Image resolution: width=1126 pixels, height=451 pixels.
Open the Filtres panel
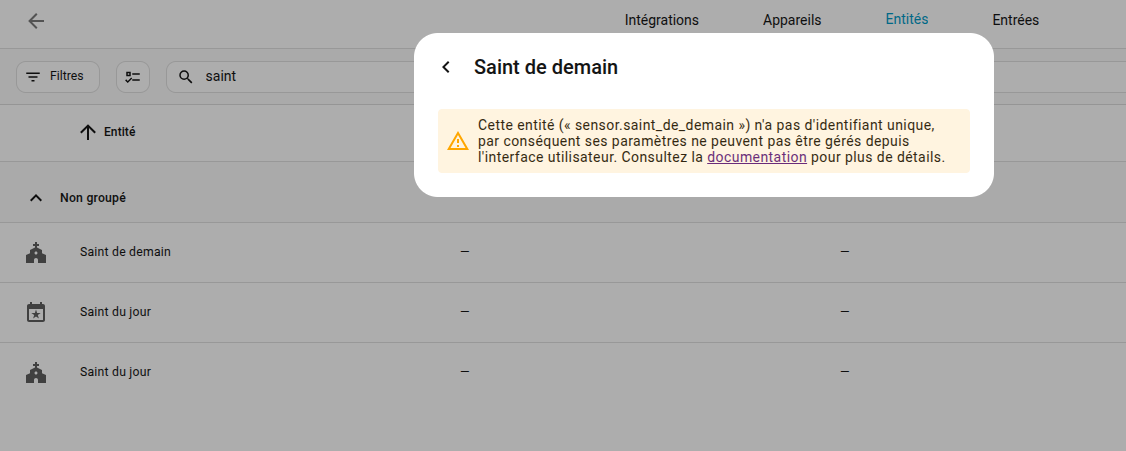(x=58, y=76)
